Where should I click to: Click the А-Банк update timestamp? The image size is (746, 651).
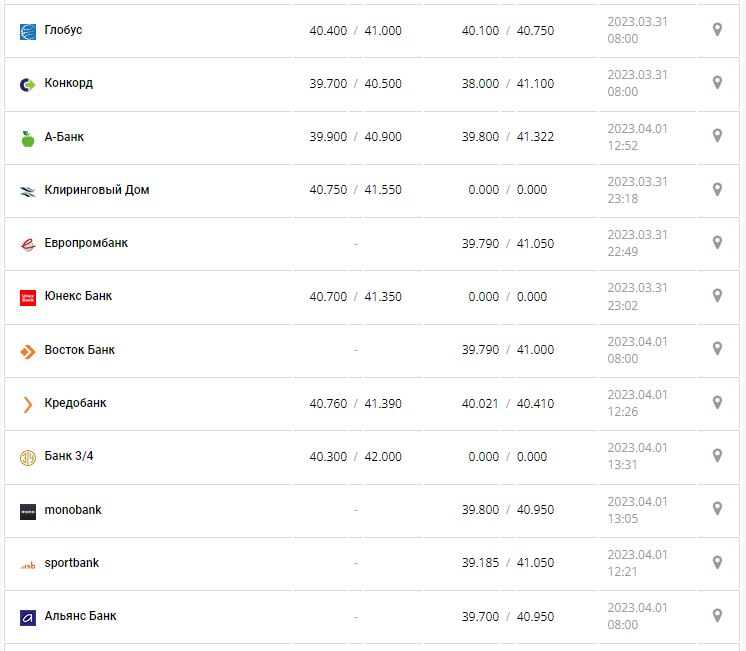637,137
